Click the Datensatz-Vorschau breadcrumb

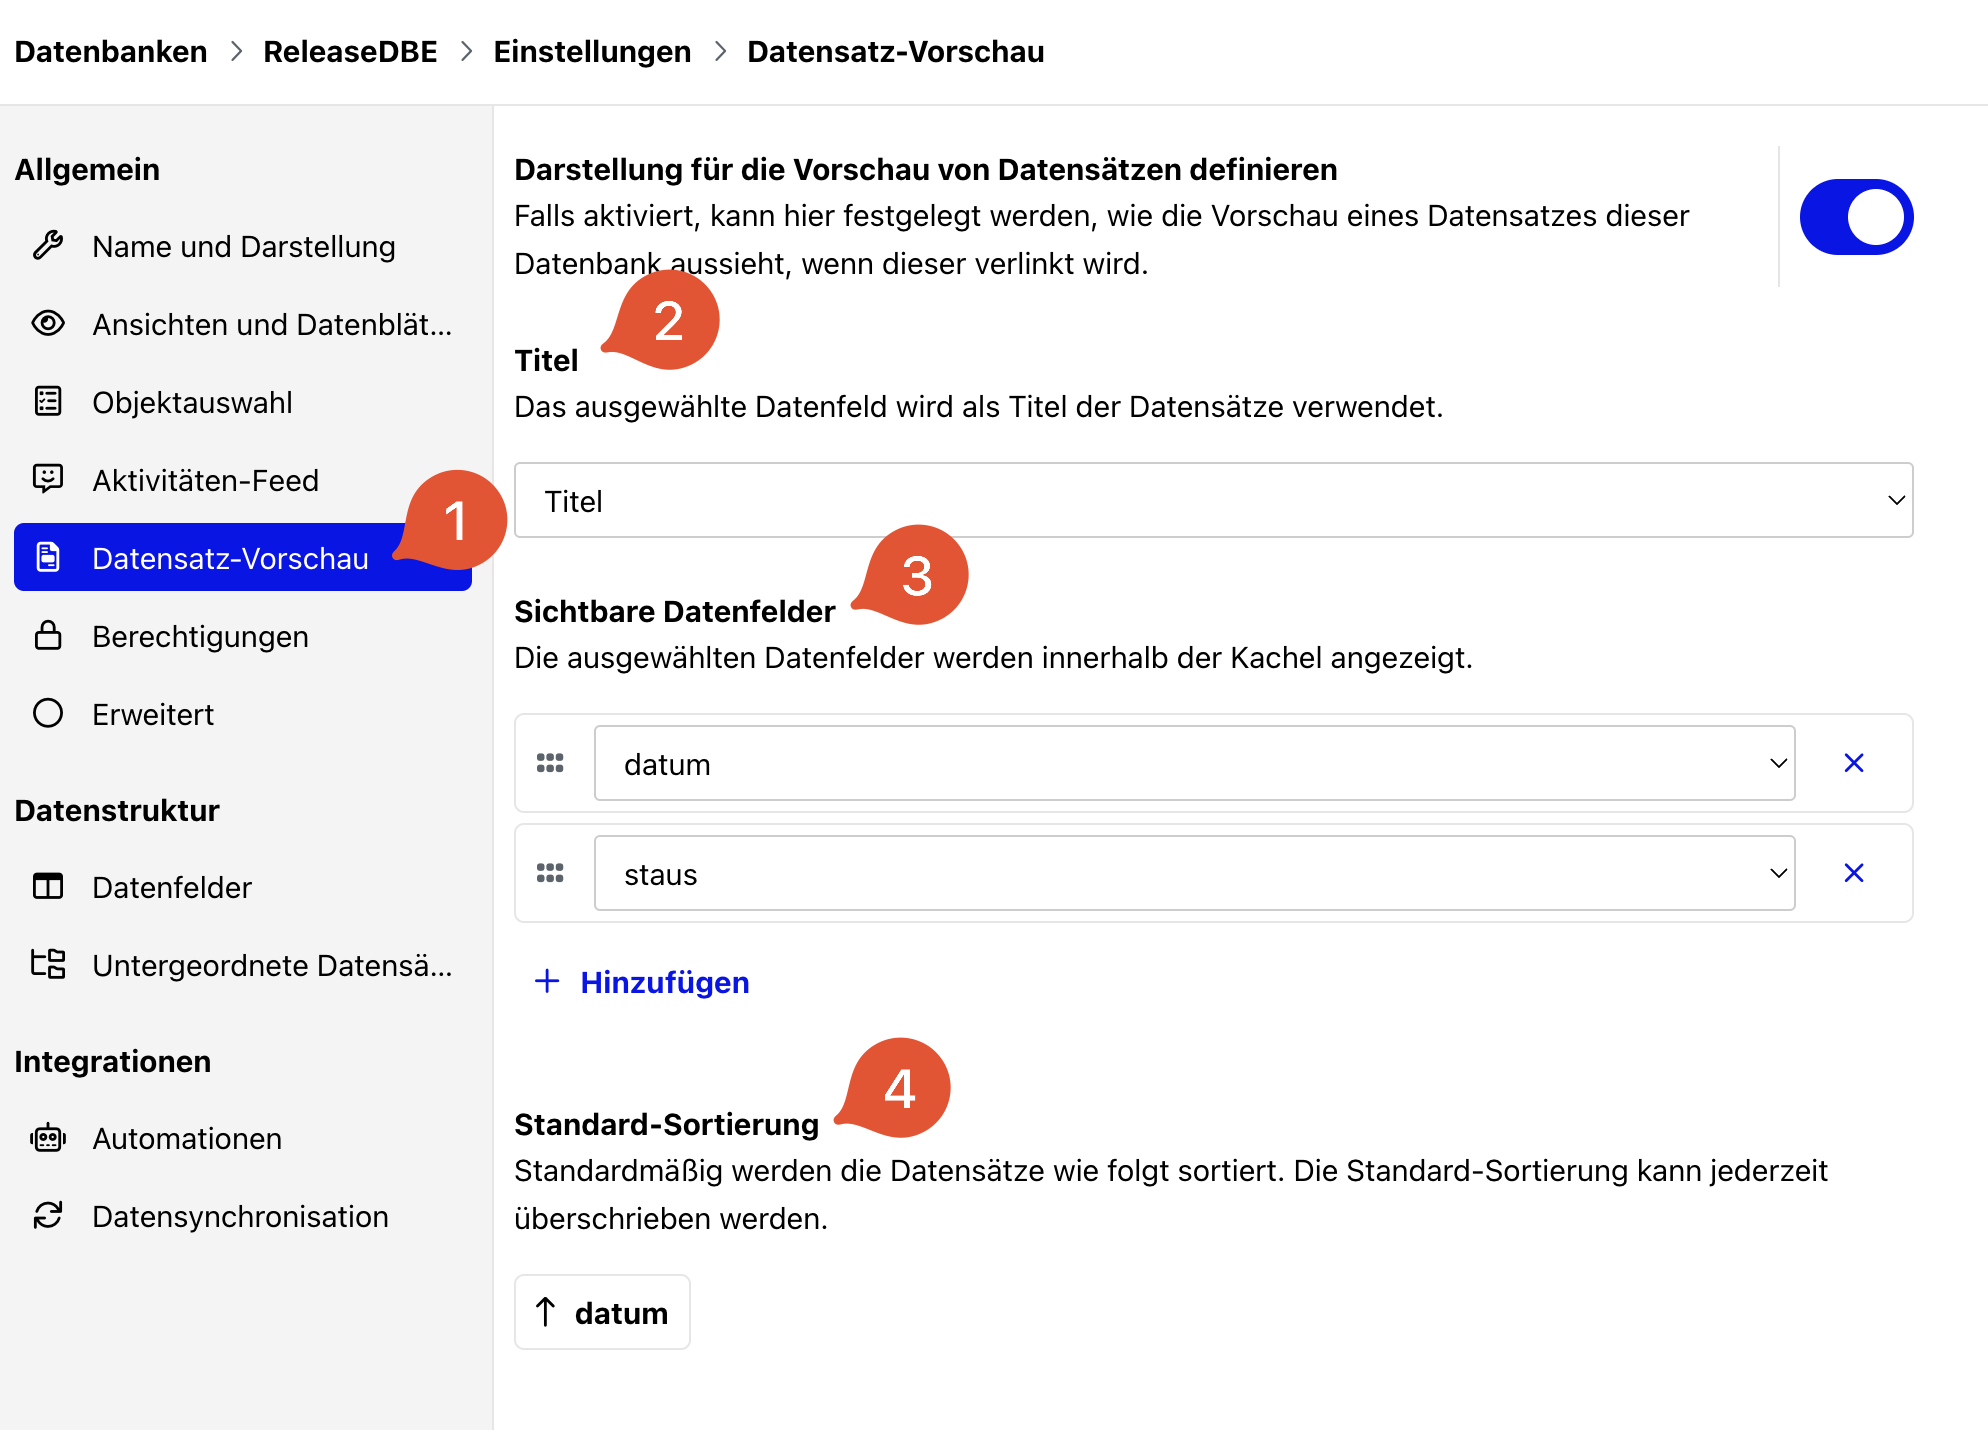(x=895, y=51)
